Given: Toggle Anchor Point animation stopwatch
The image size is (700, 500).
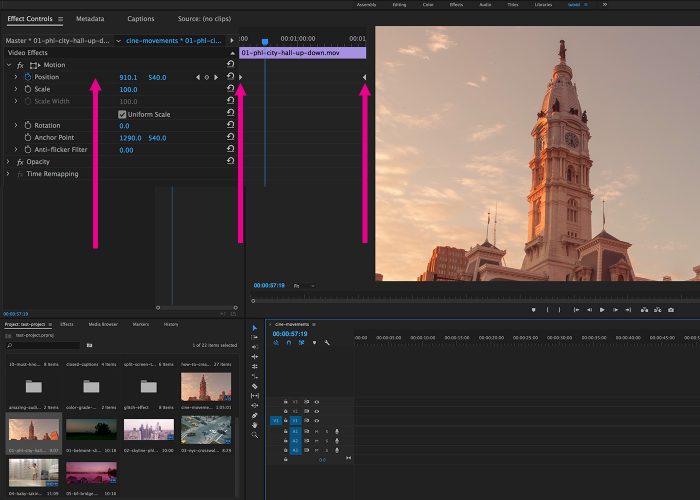Looking at the screenshot, I should point(28,137).
